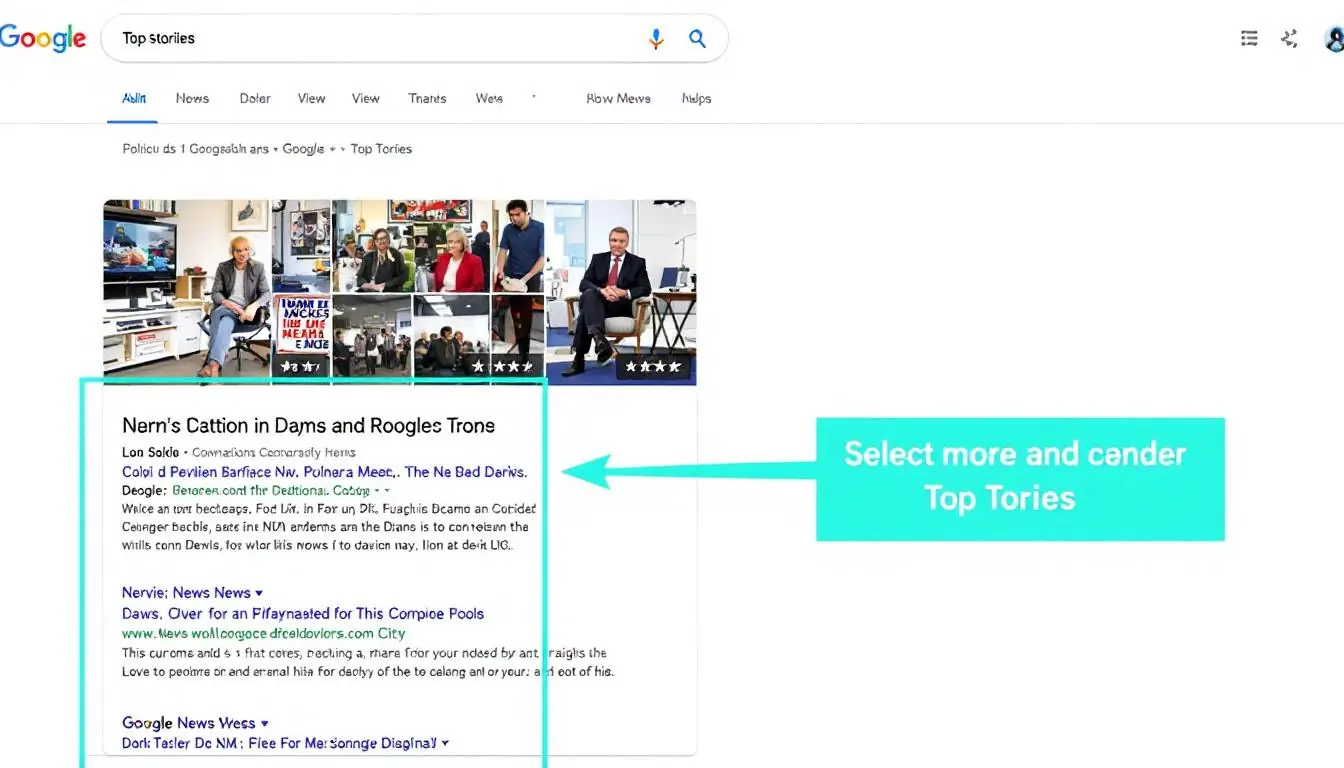Expand dropdown arrow after 'Google' in breadcrumb
1344x768 pixels.
coord(332,149)
